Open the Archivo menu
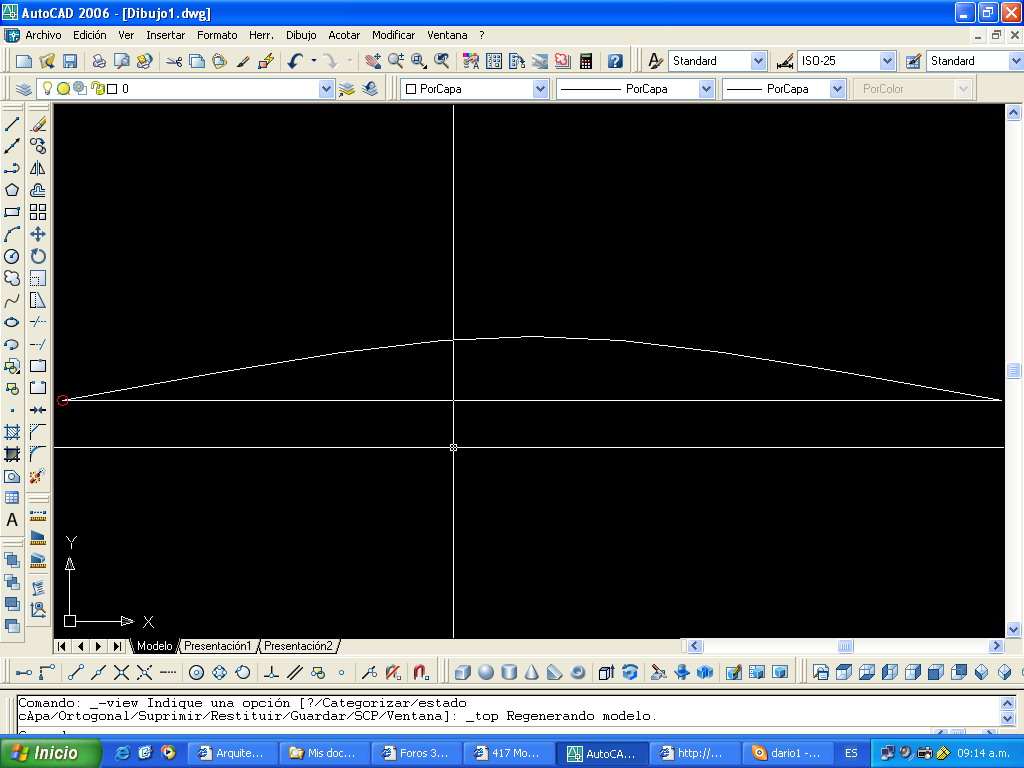 (43, 35)
